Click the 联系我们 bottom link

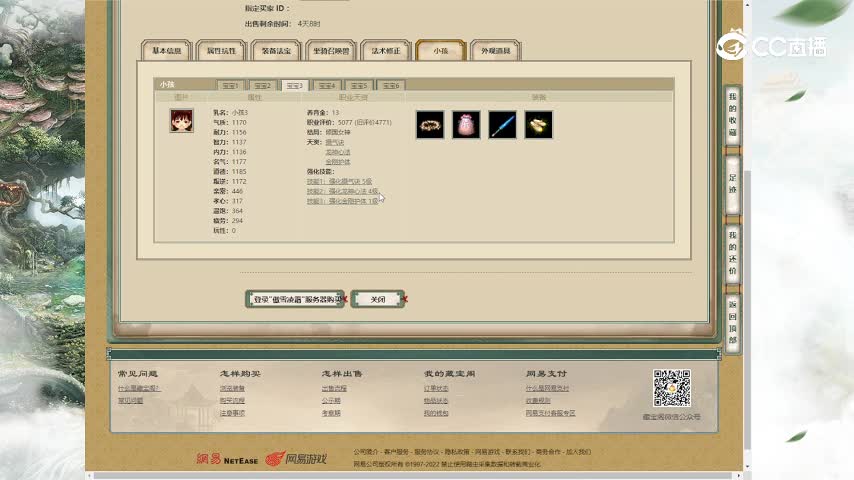coord(517,452)
